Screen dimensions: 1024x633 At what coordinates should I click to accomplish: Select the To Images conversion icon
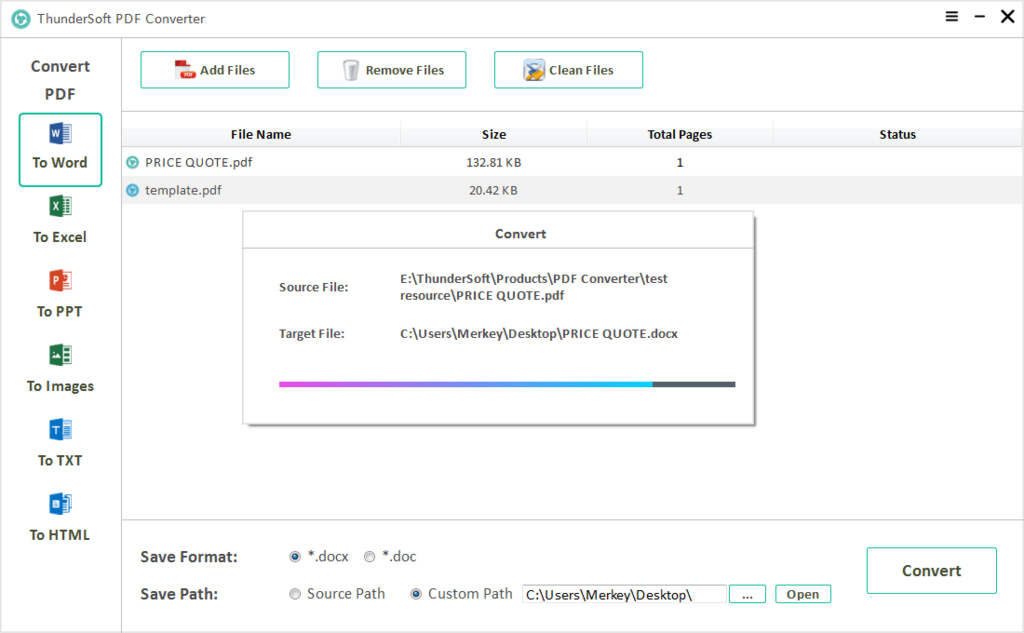pos(60,355)
